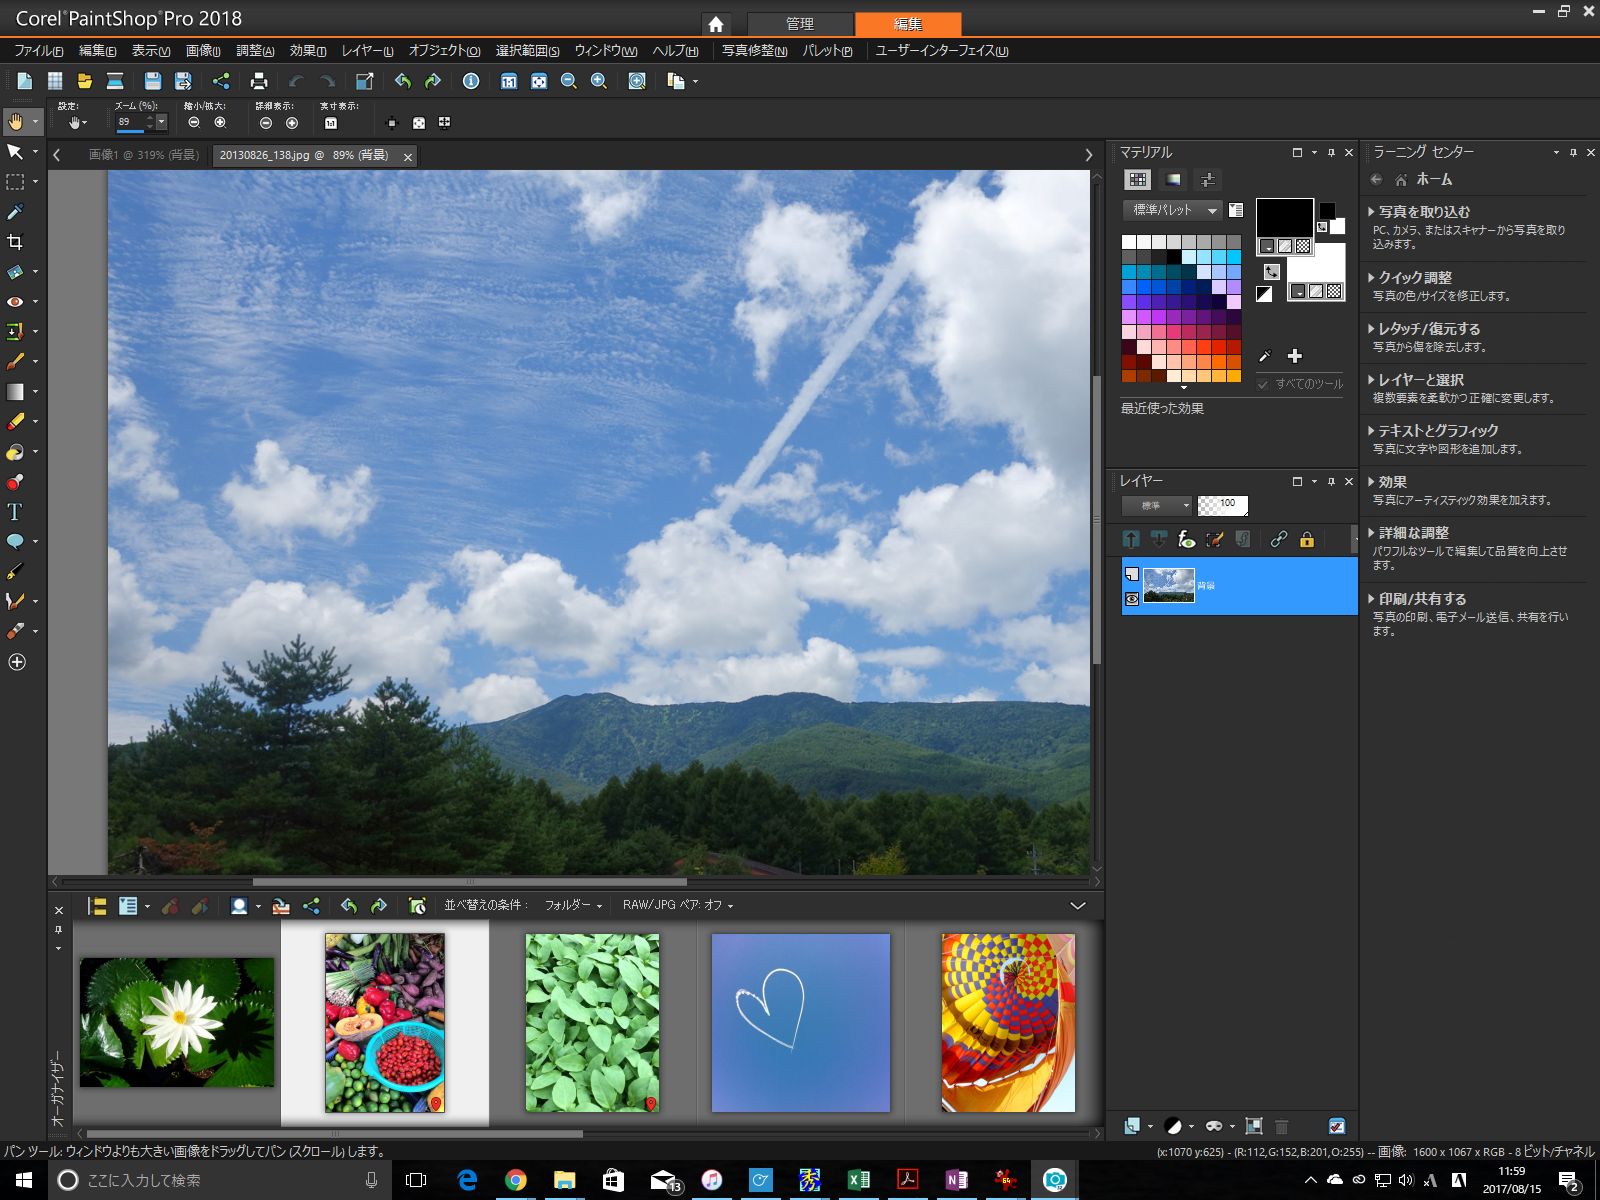Expand the 写真を取り込む section
Viewport: 1600px width, 1200px height.
click(x=1424, y=212)
